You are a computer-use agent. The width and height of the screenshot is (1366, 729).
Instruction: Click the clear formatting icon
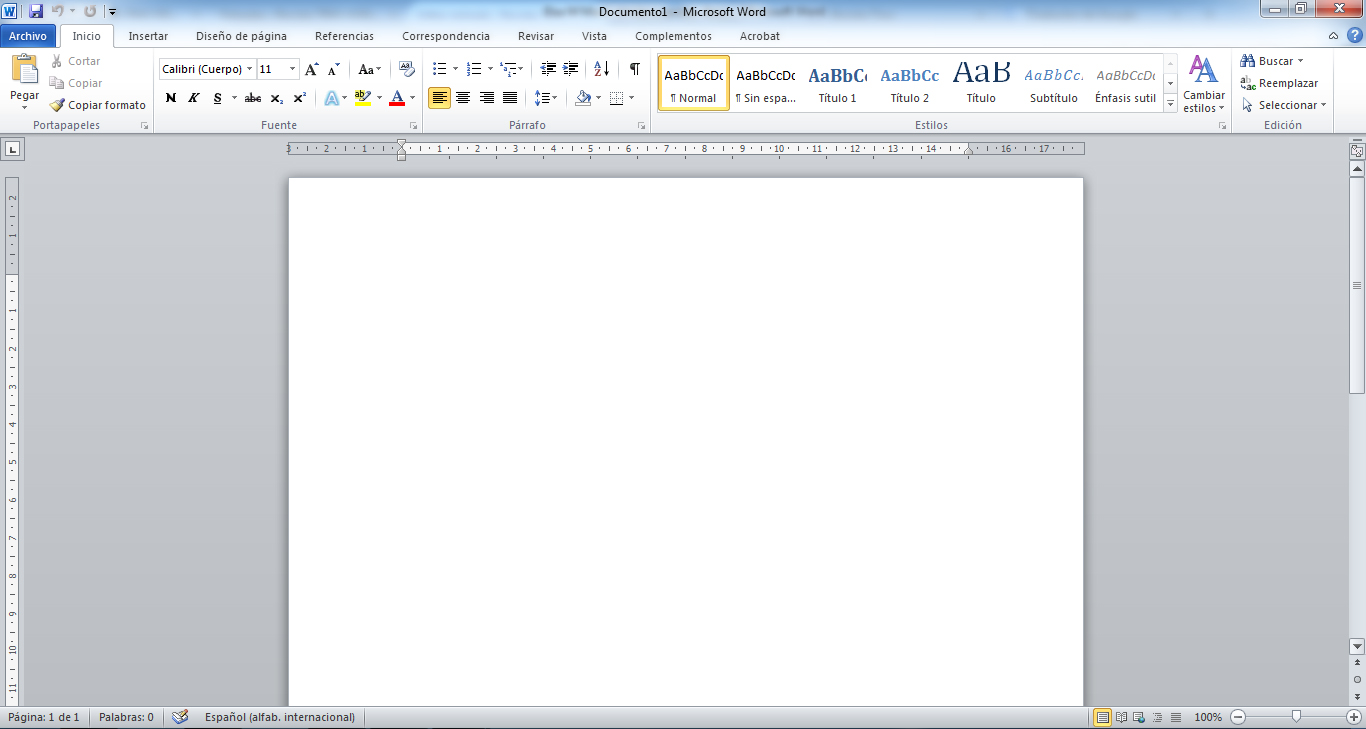pos(406,69)
